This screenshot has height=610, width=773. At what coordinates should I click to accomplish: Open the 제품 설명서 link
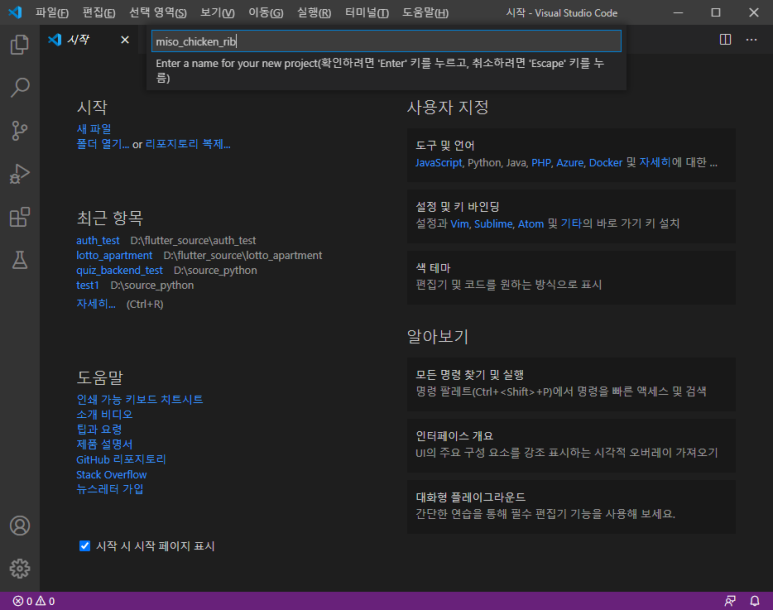pyautogui.click(x=105, y=444)
